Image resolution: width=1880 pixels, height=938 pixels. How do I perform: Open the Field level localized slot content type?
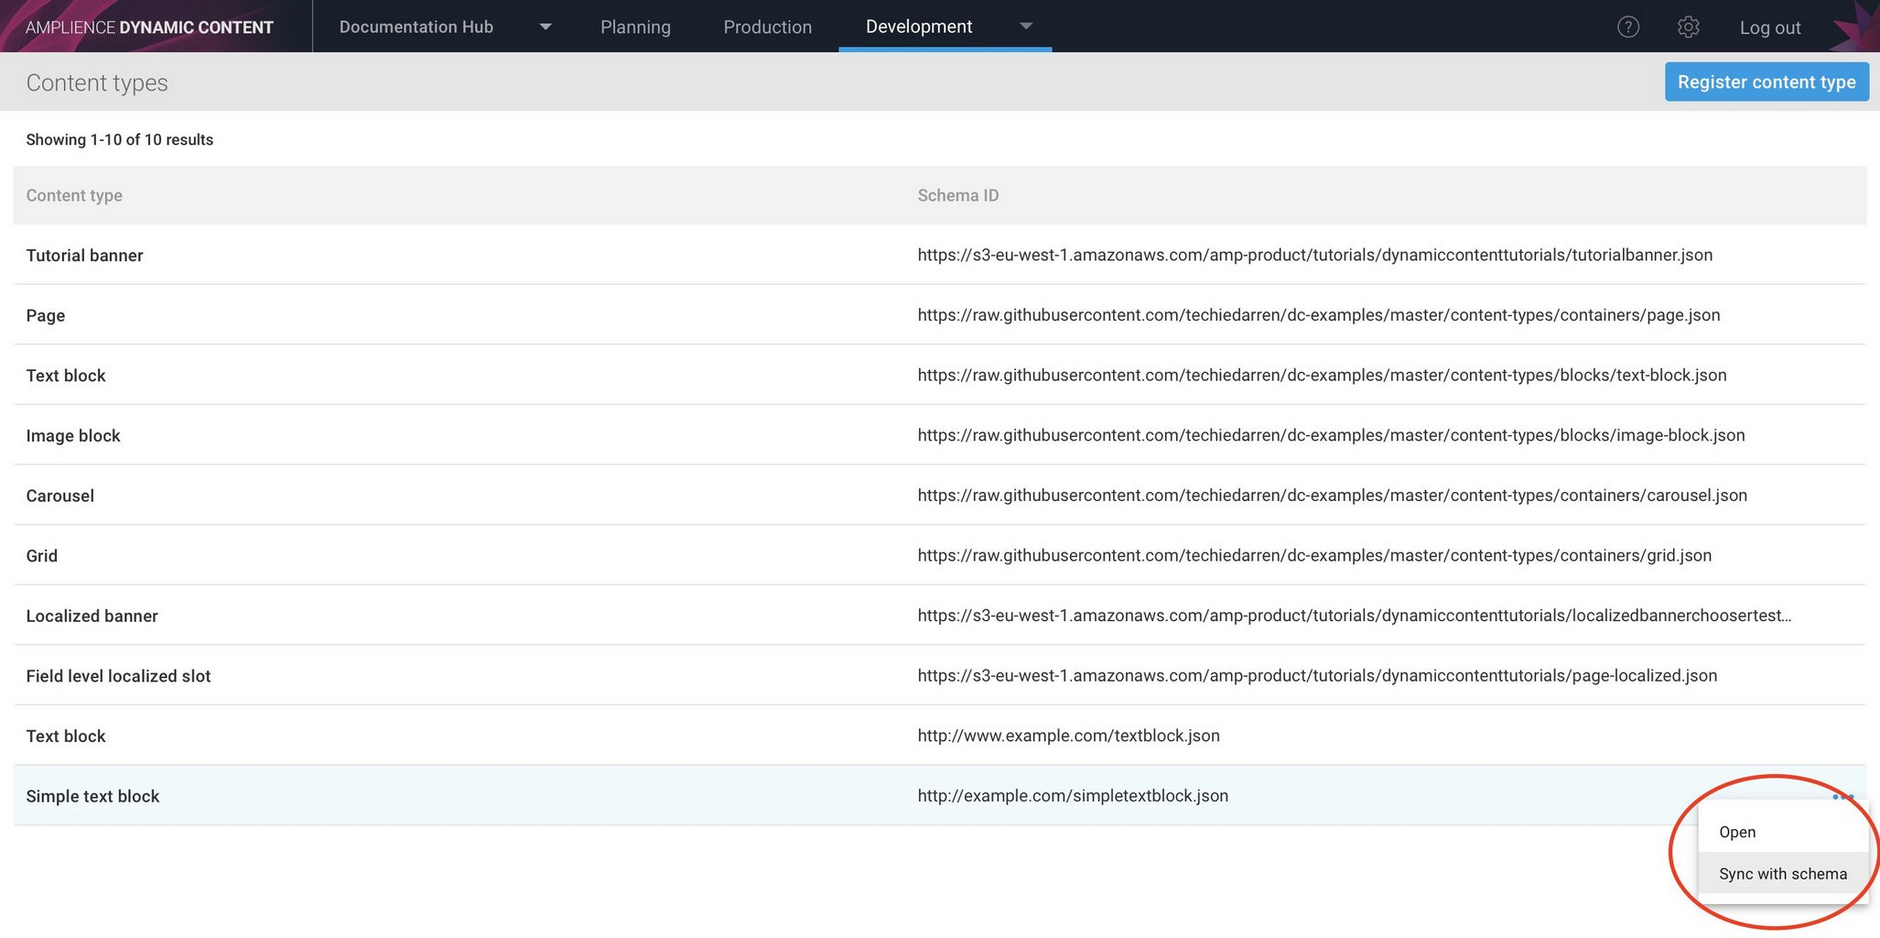(118, 675)
